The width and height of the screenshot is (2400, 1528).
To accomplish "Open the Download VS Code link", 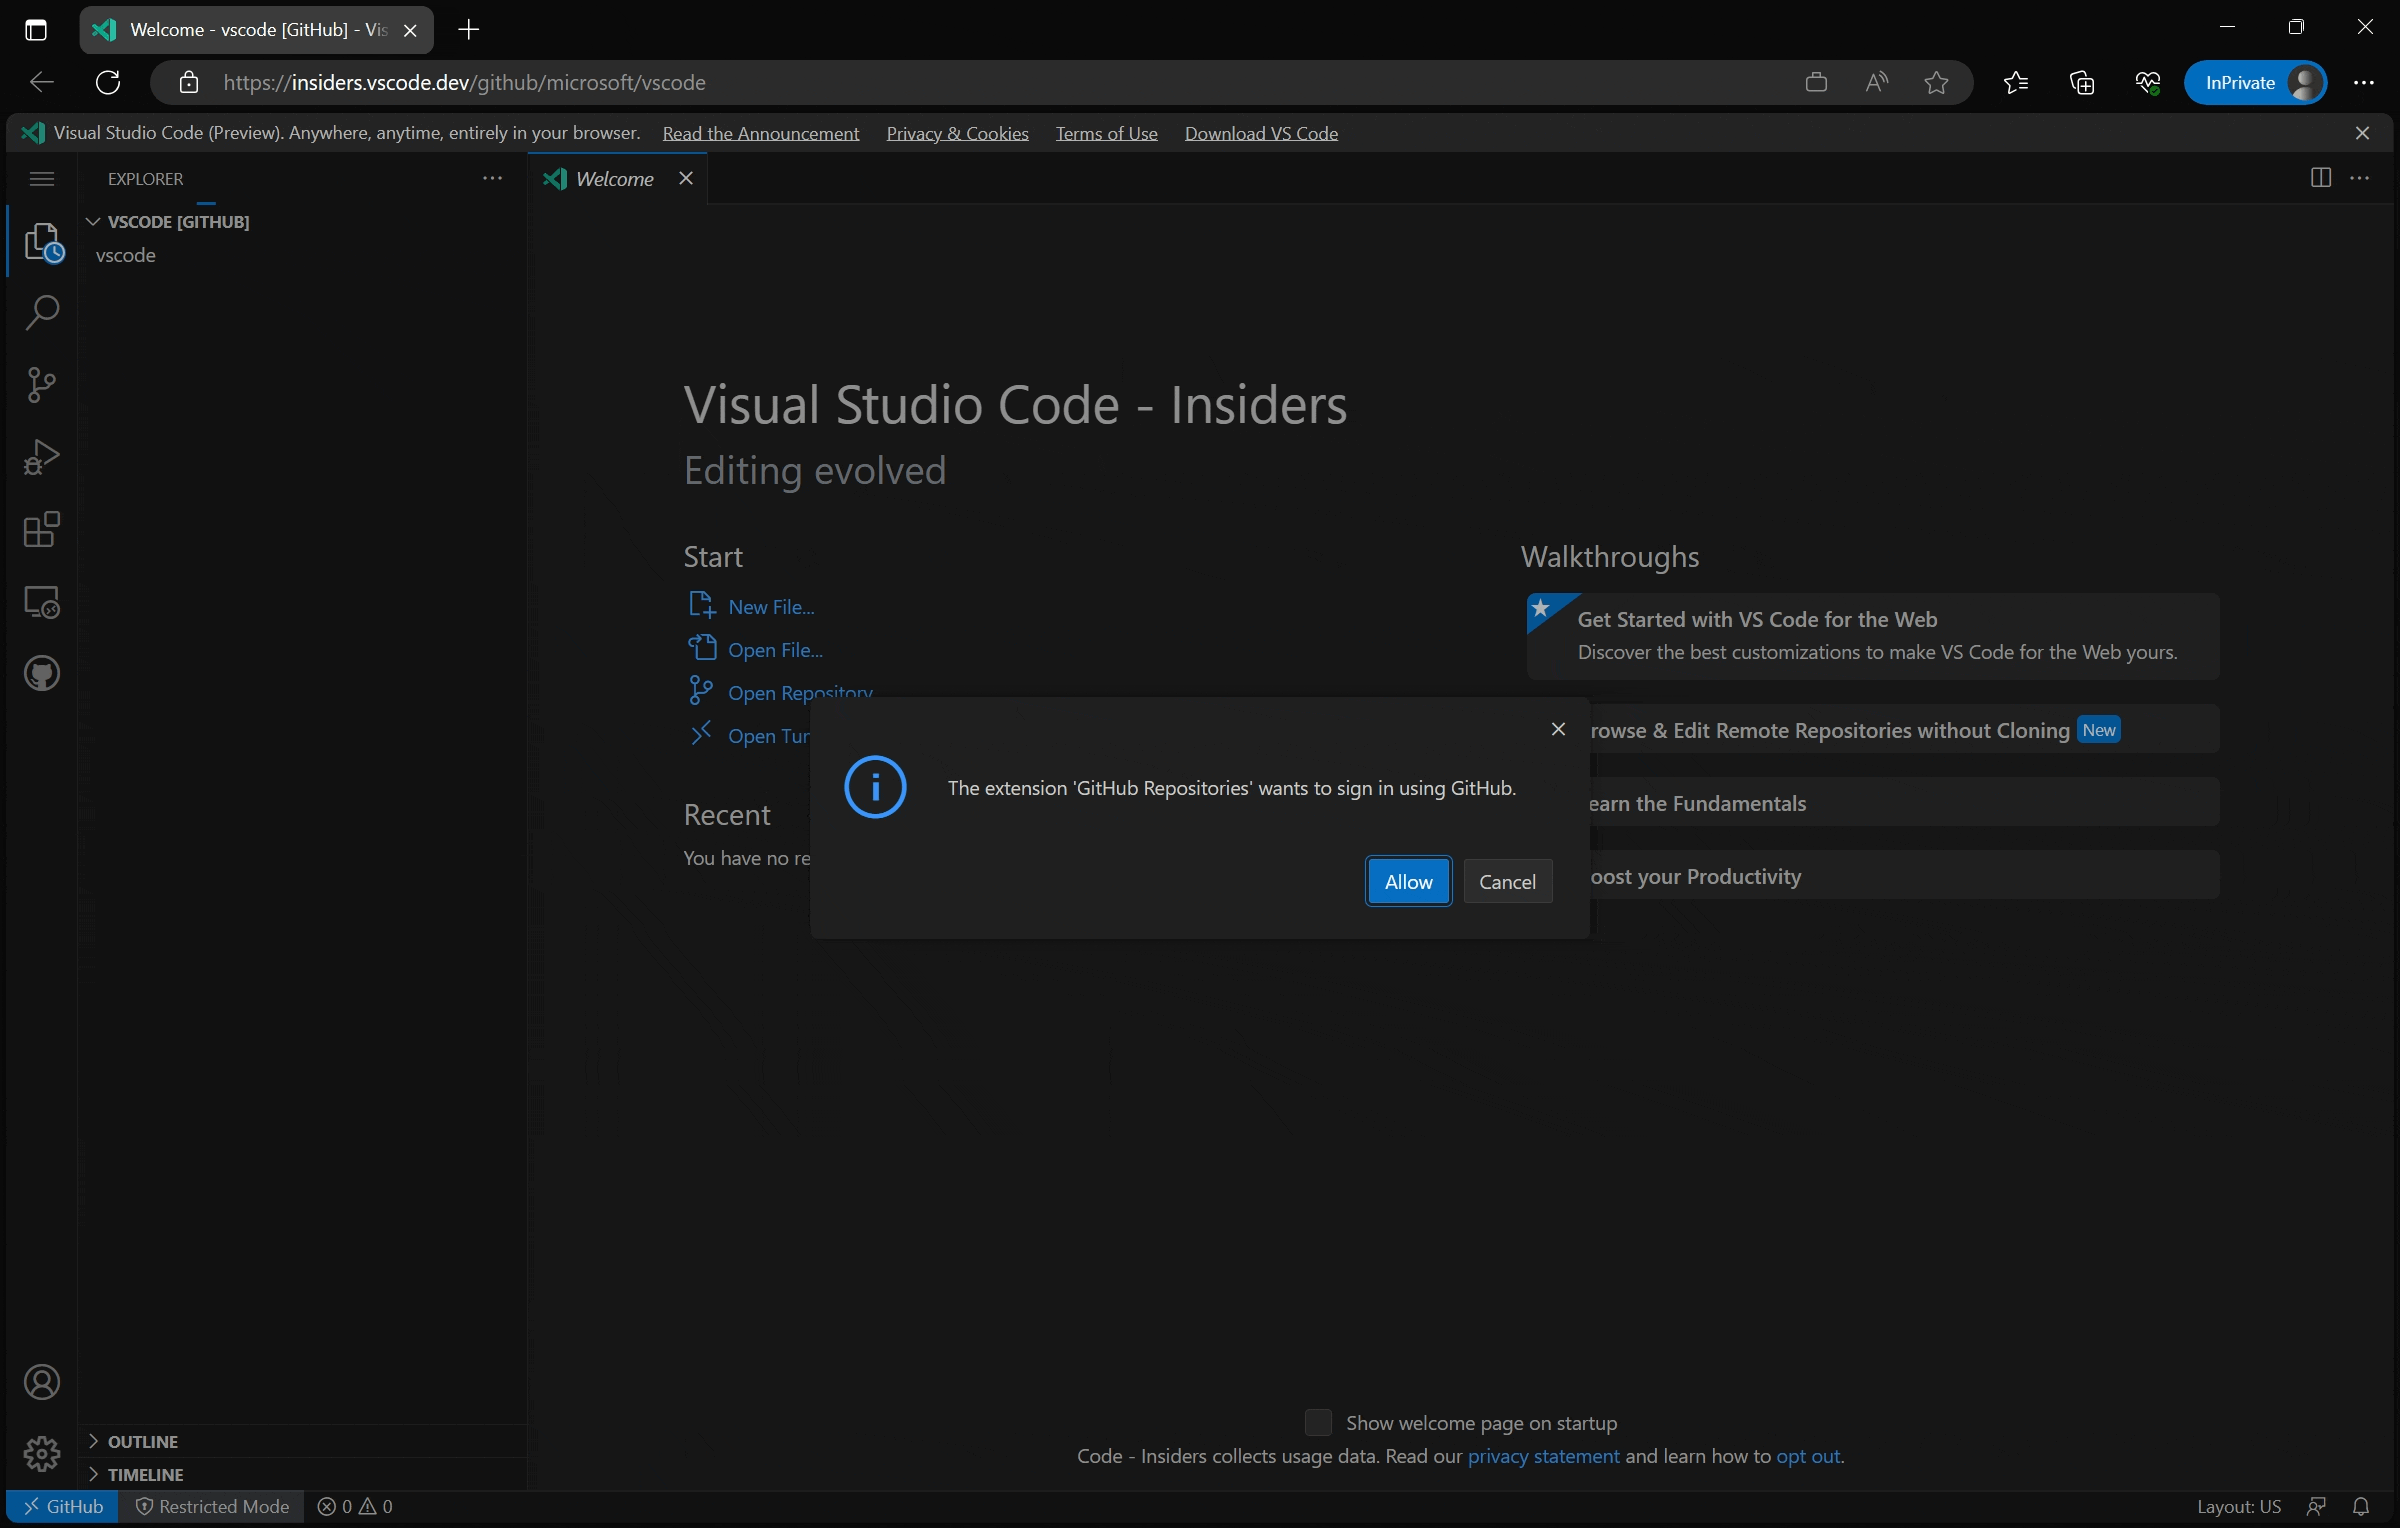I will 1260,132.
